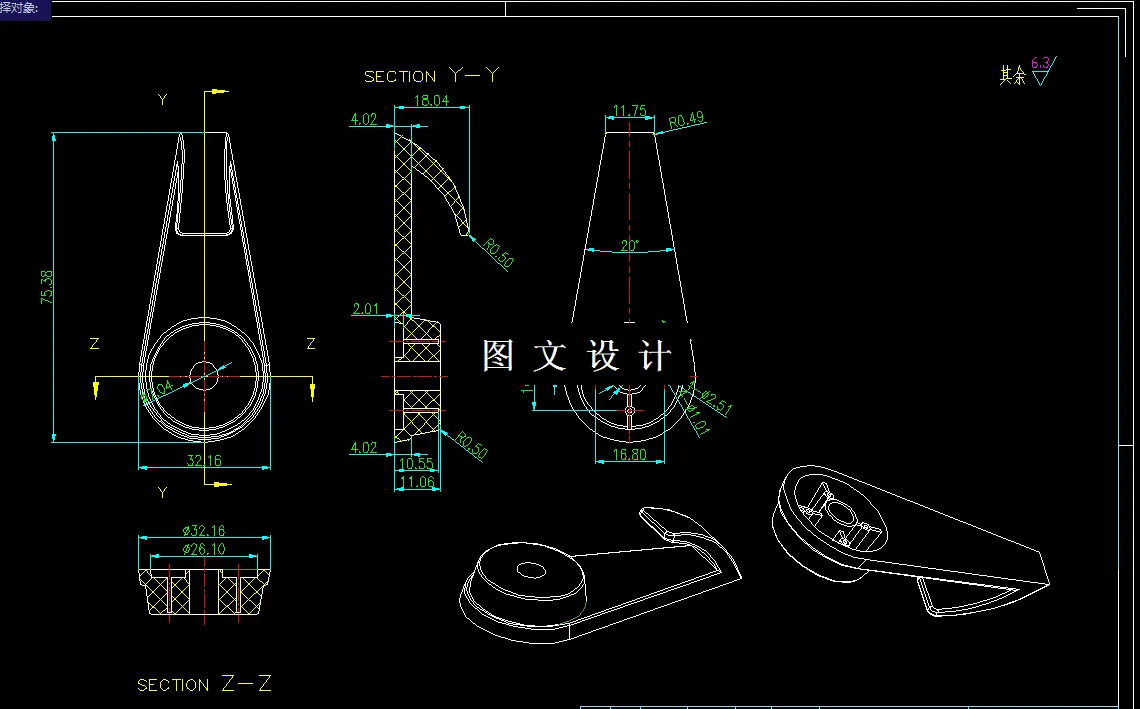1140x709 pixels.
Task: Pick the isometric hook view with solid boss
Action: click(600, 574)
